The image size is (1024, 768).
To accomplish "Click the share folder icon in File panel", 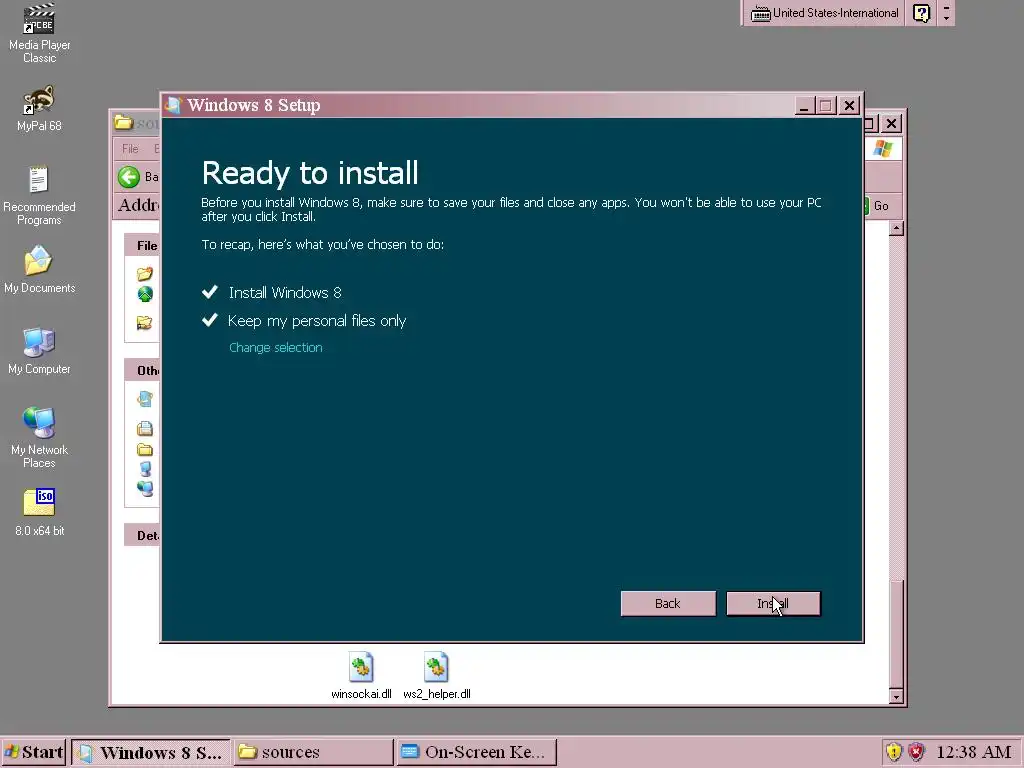I will (x=145, y=323).
